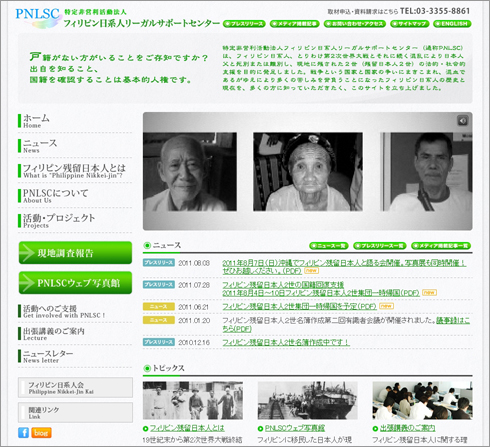Click the プレスリリース tag dated 2010.12.16
Screen dimensions: 490x447
point(159,342)
